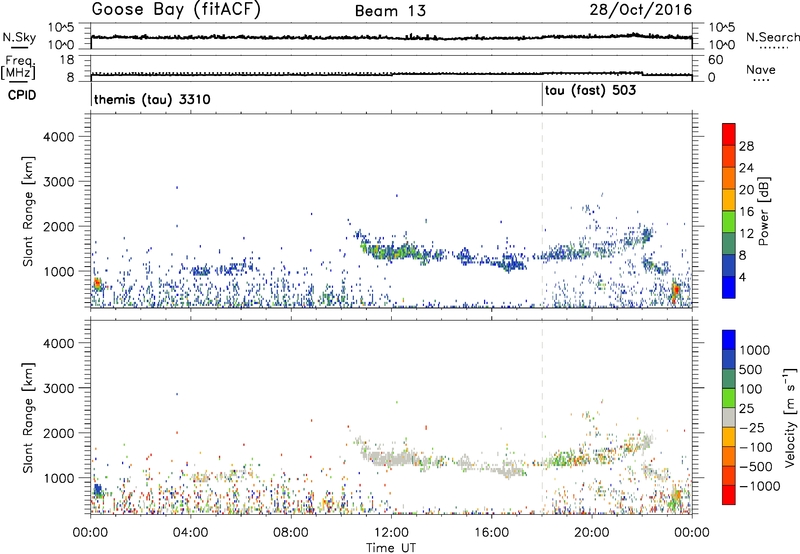Click the 'Freq. [MHz]' axis label
The width and height of the screenshot is (800, 554).
click(18, 69)
